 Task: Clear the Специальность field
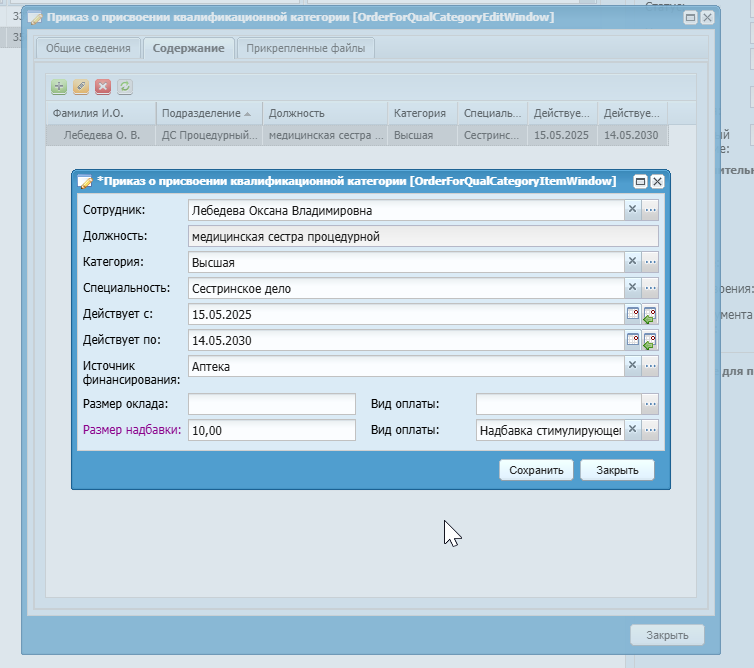tap(632, 288)
